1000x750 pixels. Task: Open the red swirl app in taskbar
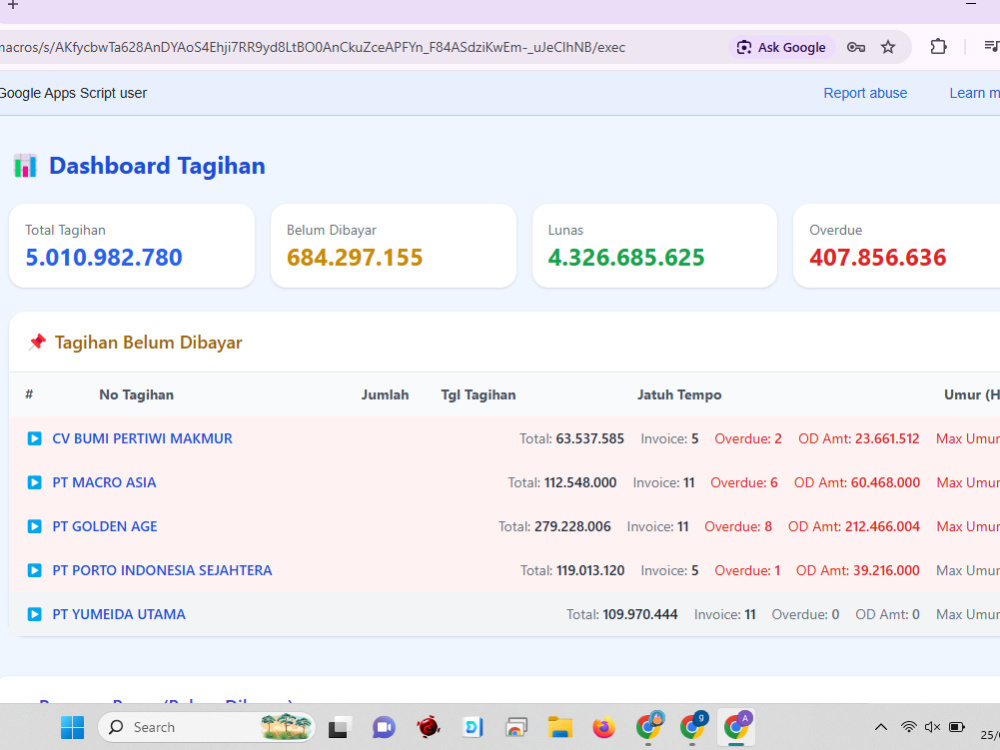(x=428, y=727)
